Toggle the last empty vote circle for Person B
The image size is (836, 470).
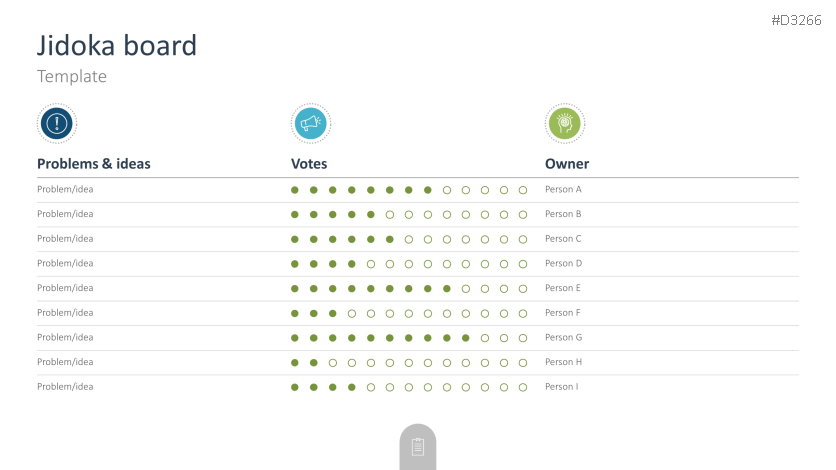click(523, 214)
